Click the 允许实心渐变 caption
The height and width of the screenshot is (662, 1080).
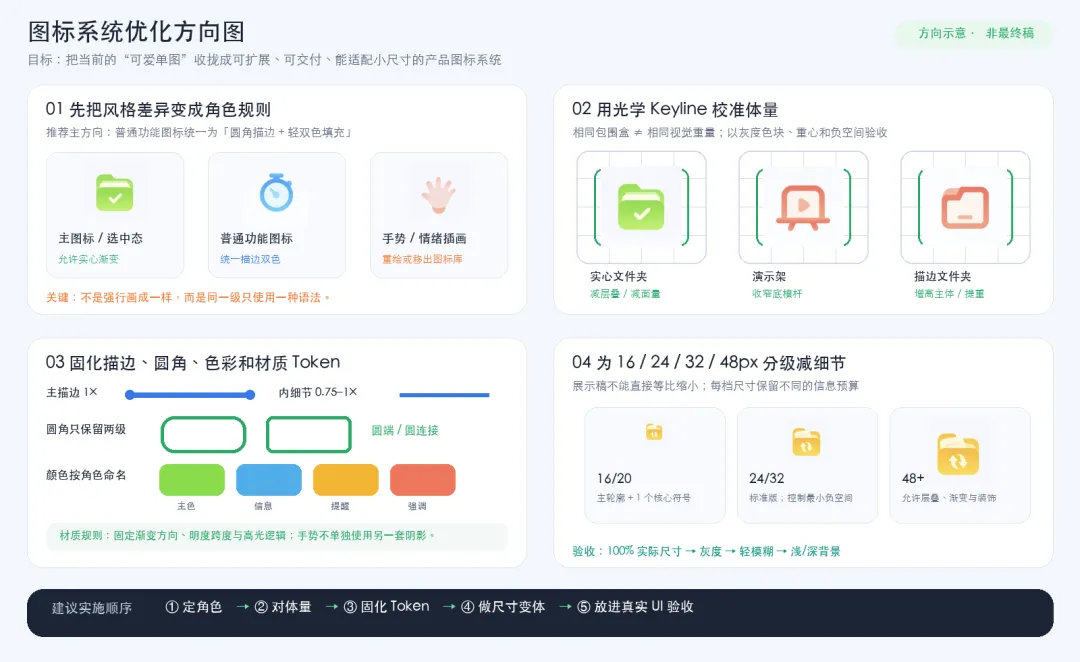point(88,259)
